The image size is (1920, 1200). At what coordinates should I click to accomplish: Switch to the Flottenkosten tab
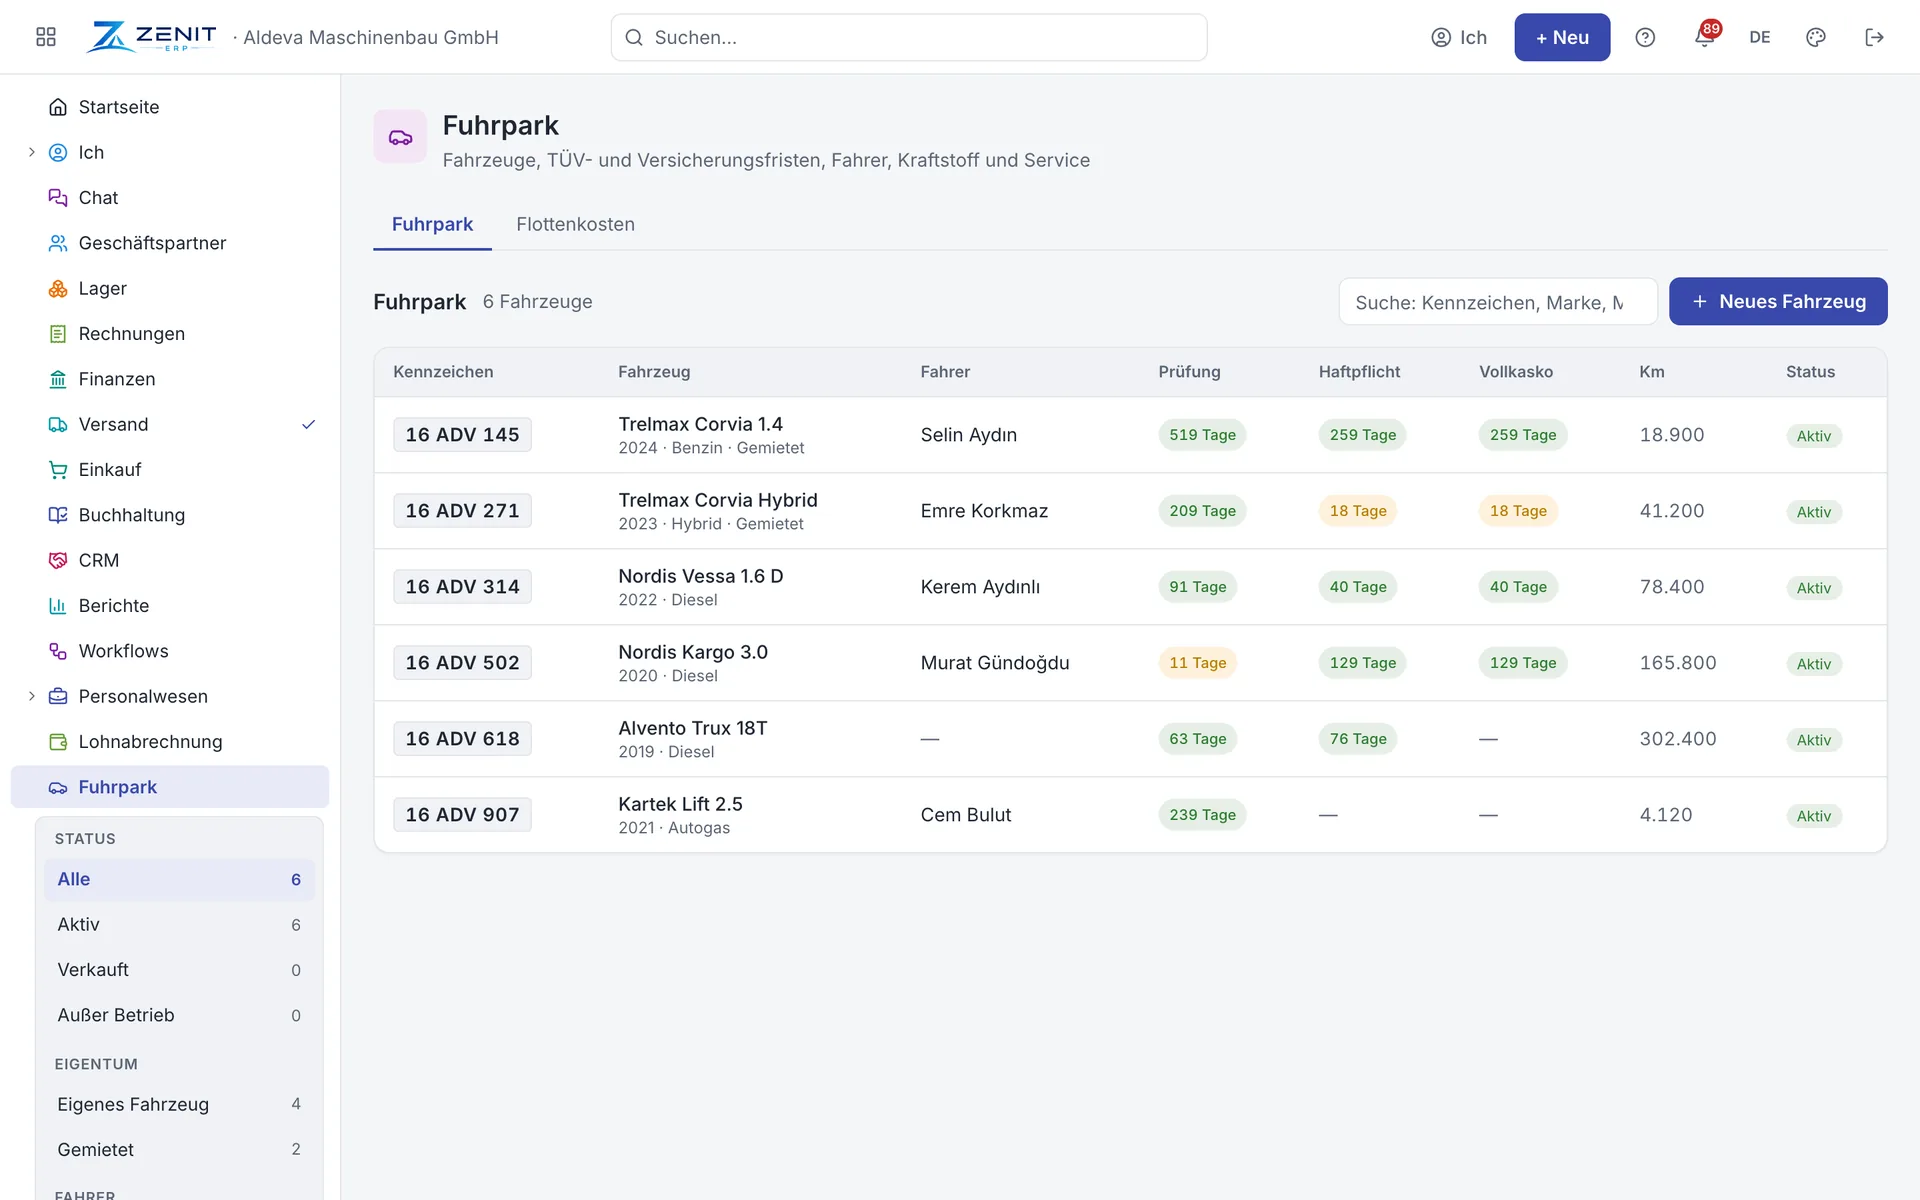[x=575, y=224]
